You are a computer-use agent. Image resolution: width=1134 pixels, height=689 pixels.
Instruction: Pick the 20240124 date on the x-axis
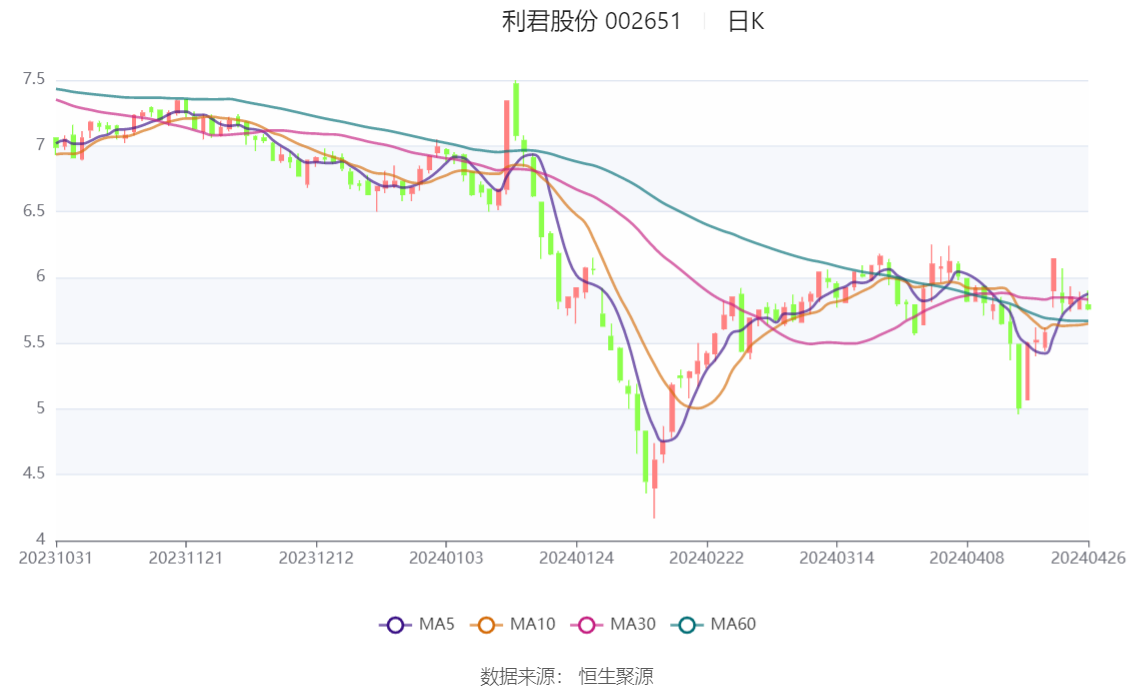tap(575, 557)
